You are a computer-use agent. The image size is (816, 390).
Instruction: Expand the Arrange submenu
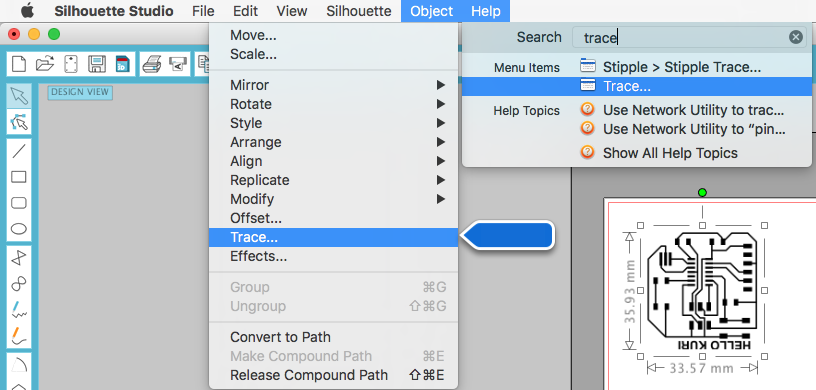(333, 142)
